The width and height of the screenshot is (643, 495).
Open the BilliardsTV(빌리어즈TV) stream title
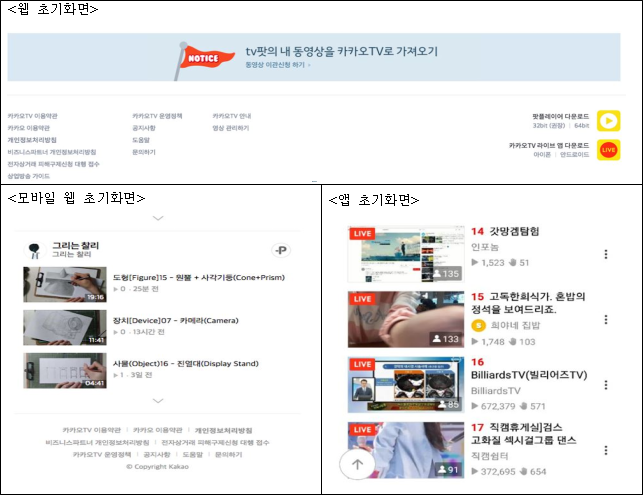(x=529, y=375)
